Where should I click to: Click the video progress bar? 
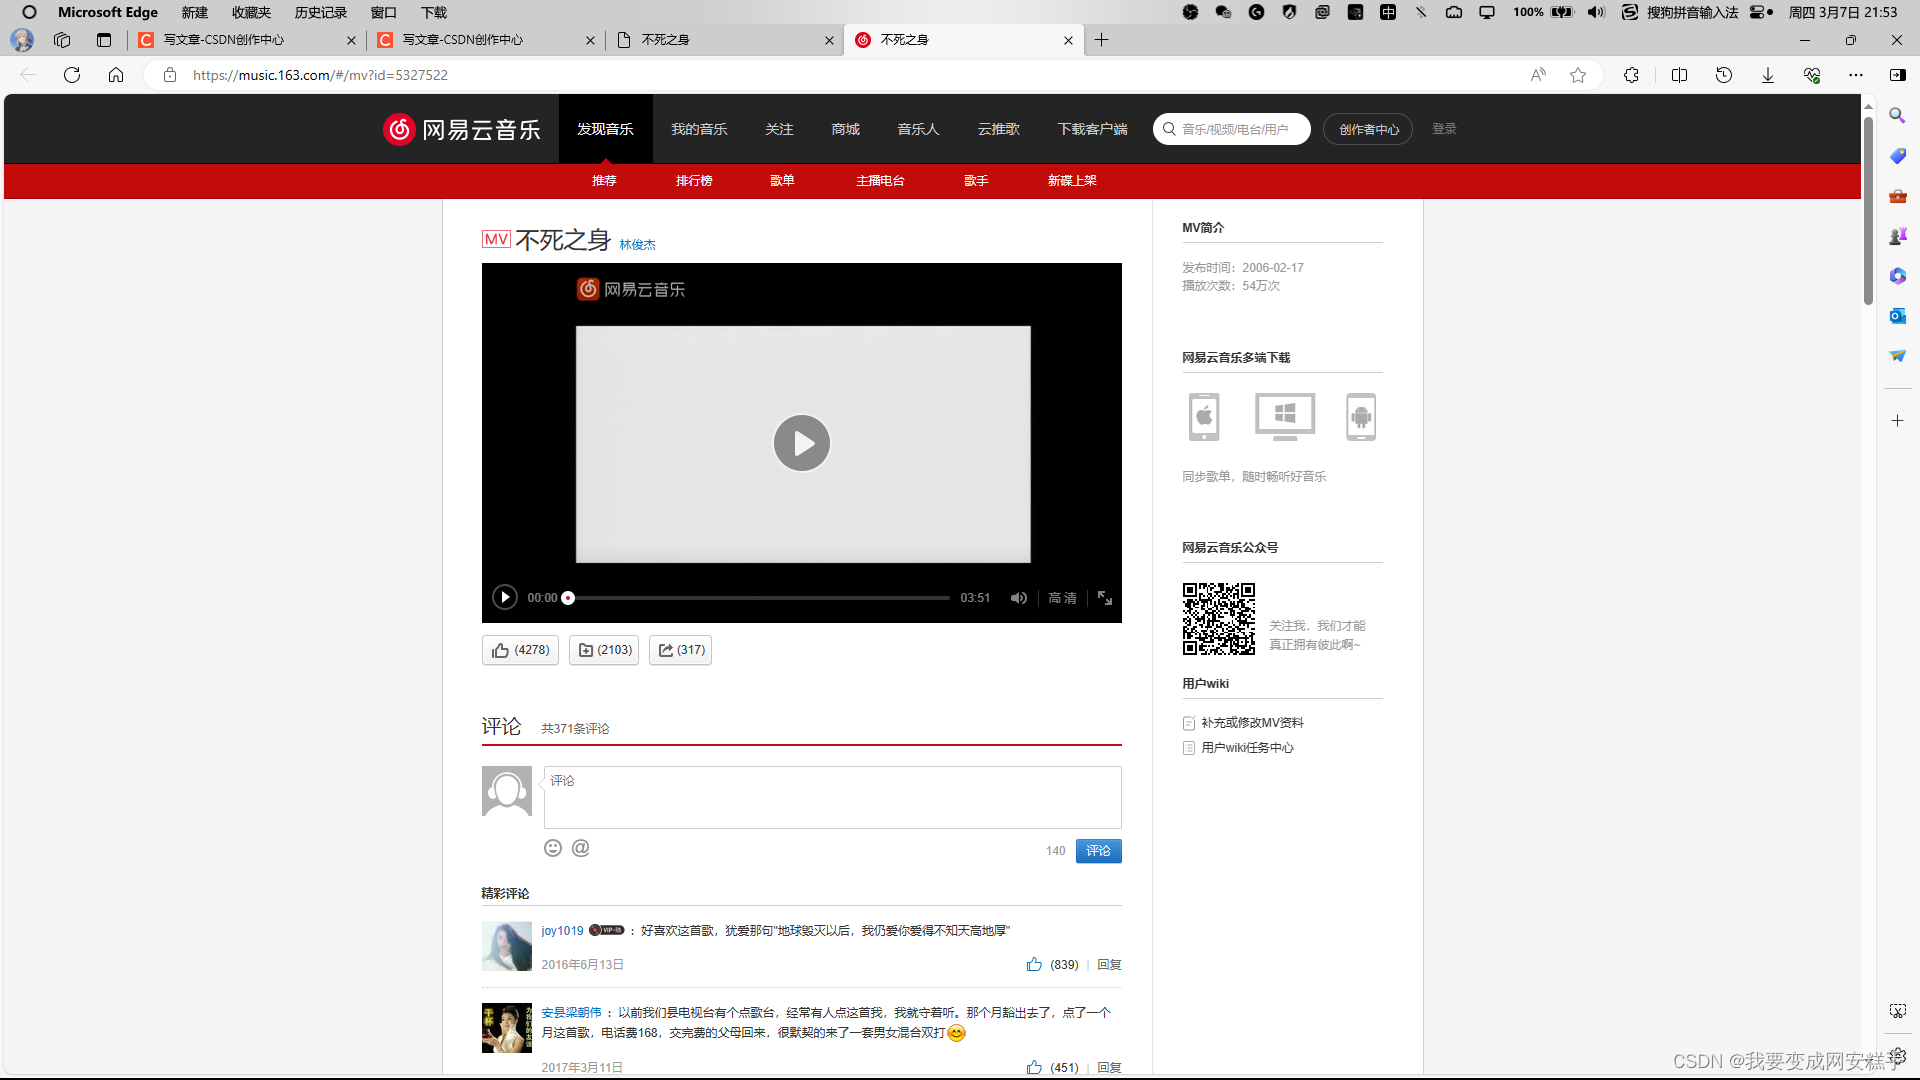[760, 598]
